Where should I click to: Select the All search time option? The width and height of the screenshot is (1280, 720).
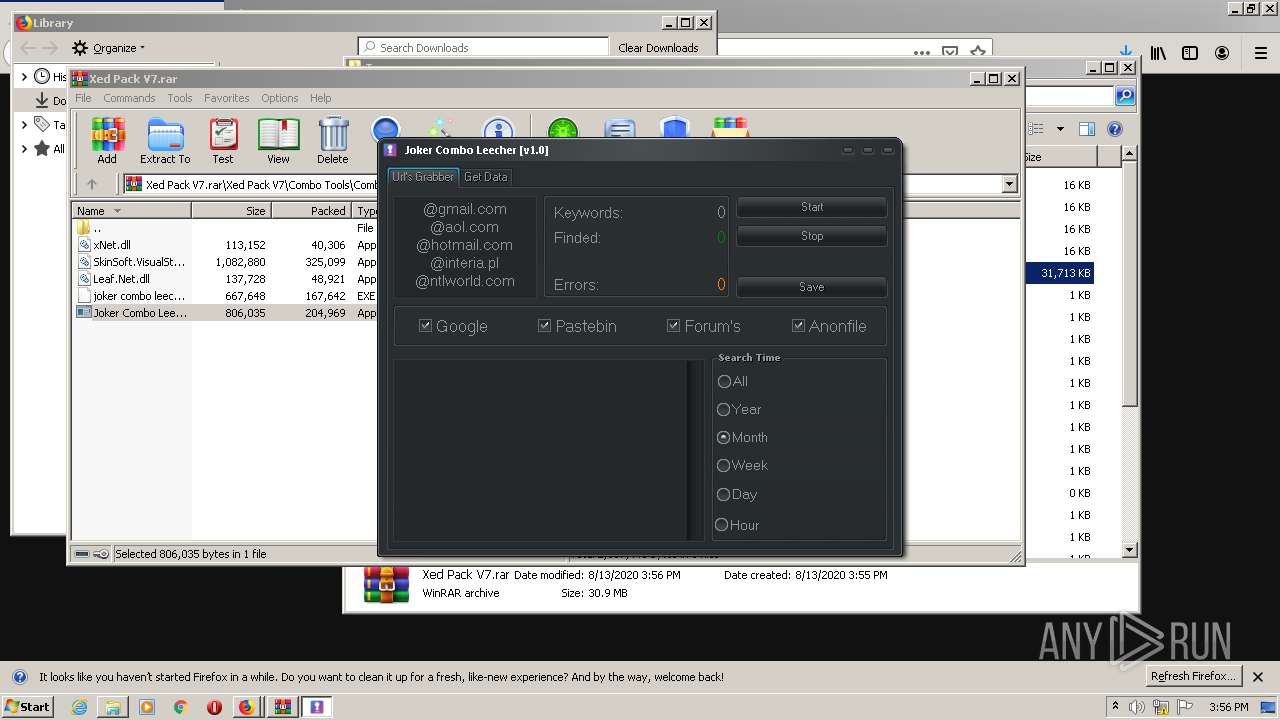click(724, 381)
